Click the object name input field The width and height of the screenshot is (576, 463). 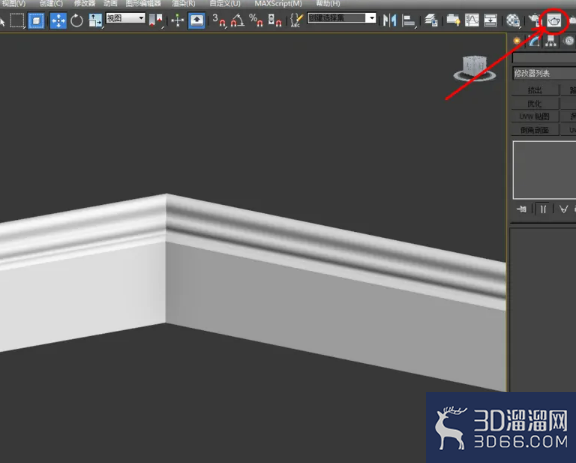544,58
